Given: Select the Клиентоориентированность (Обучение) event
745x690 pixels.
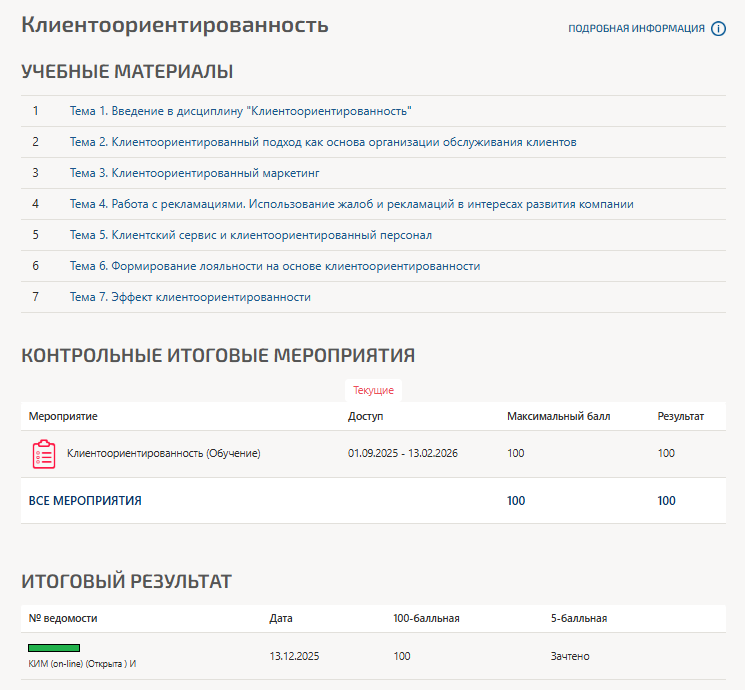Looking at the screenshot, I should click(163, 454).
